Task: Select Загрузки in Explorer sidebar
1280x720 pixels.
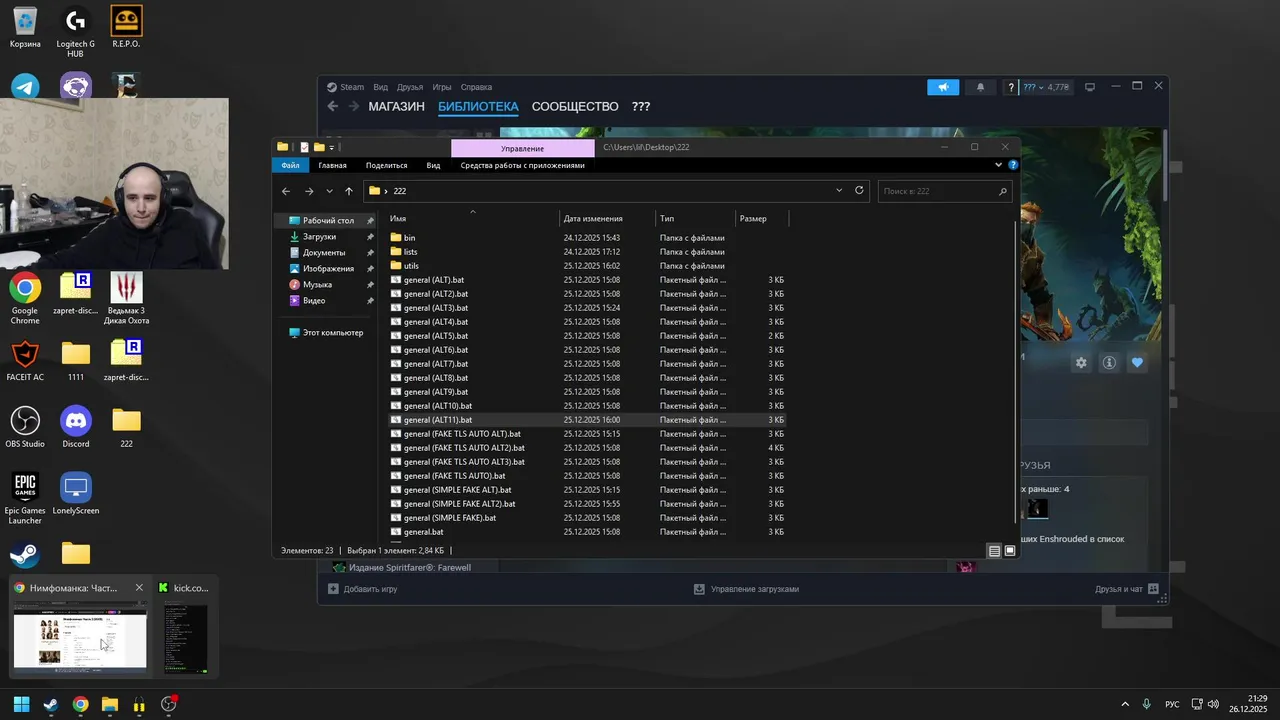Action: coord(319,237)
